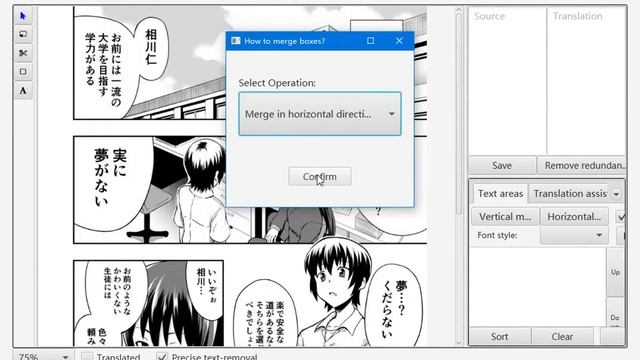Switch to the Text areas tab
Image resolution: width=640 pixels, height=360 pixels.
500,193
